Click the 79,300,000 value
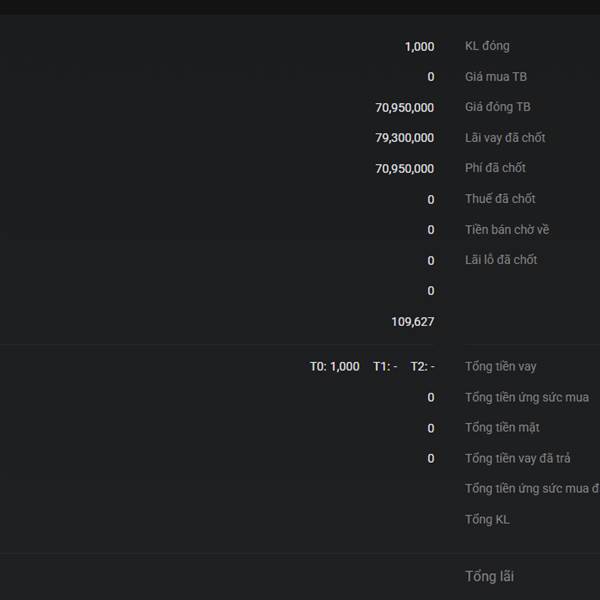This screenshot has width=600, height=600. [405, 138]
